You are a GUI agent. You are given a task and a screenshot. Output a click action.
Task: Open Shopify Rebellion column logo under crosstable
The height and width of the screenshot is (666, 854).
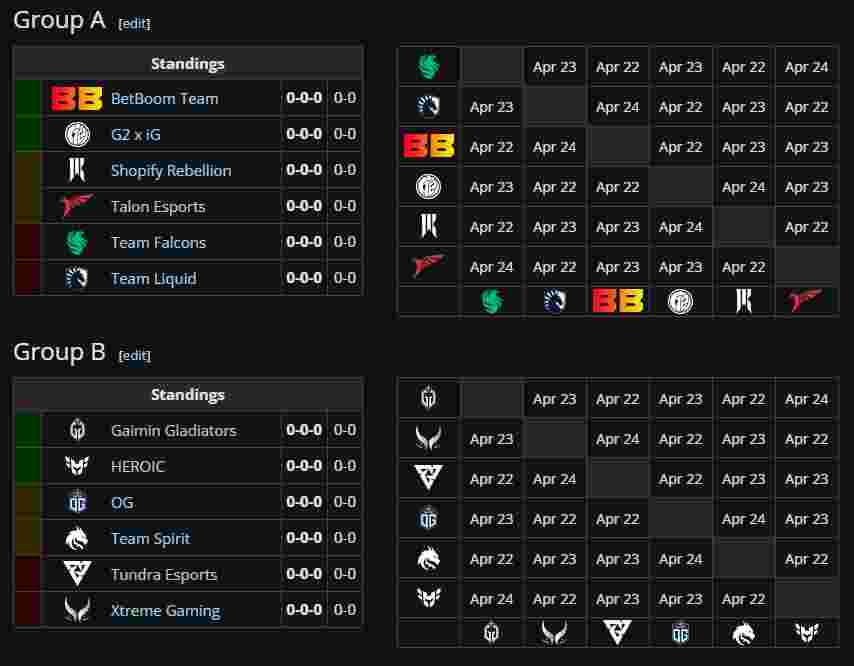pos(743,301)
